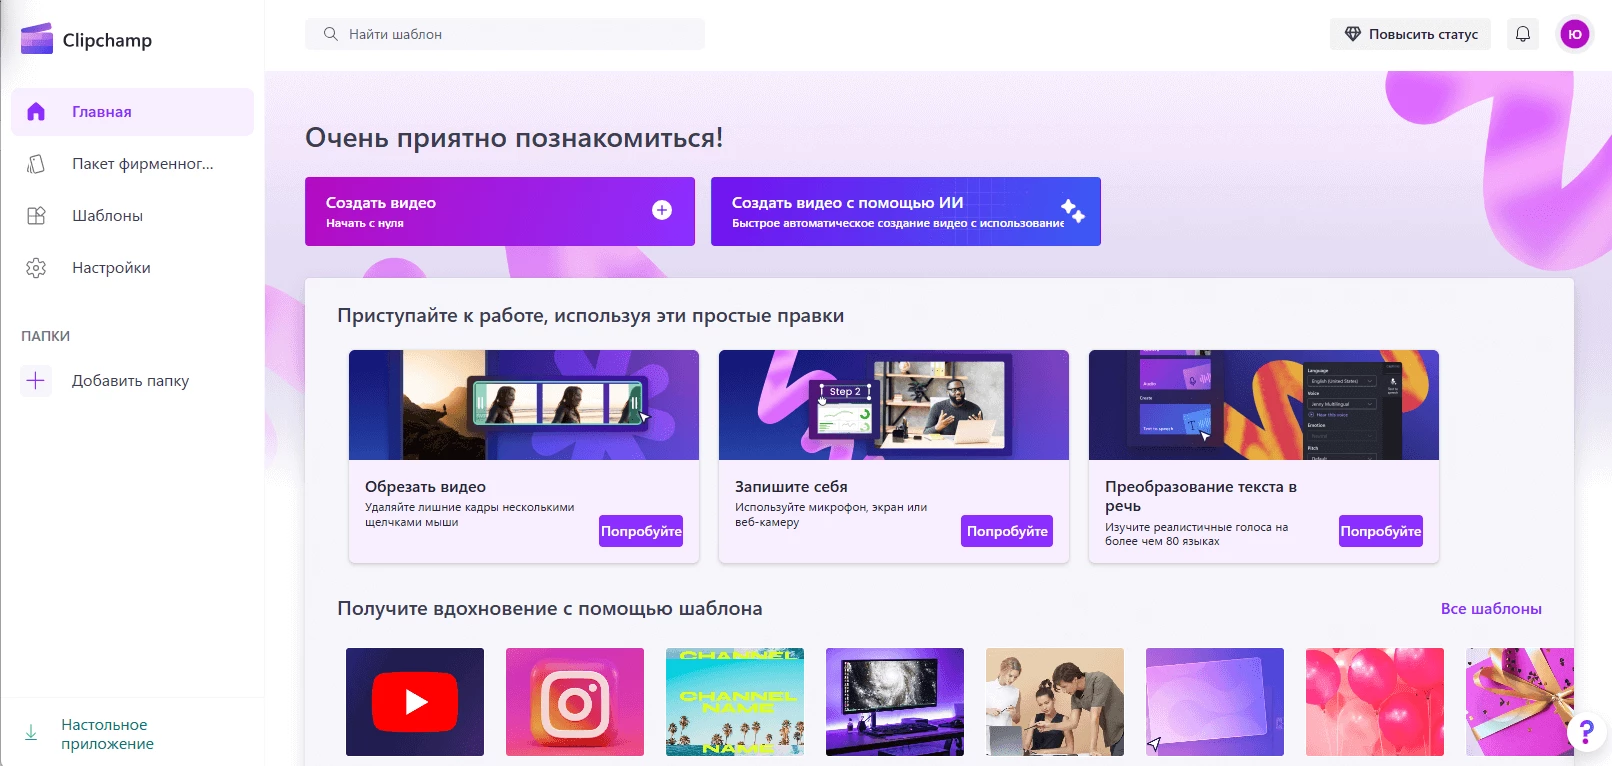Open Пакет фирменного стиля section
1612x766 pixels.
click(x=132, y=164)
